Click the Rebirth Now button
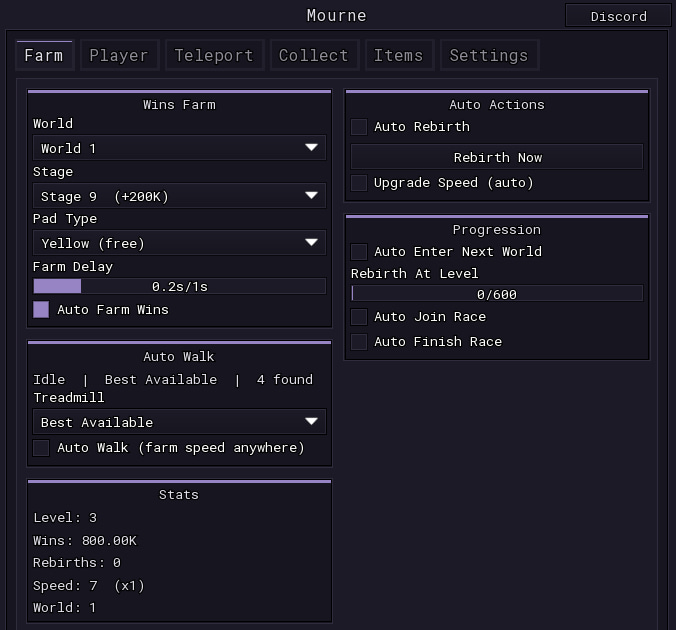The width and height of the screenshot is (676, 630). pyautogui.click(x=497, y=157)
